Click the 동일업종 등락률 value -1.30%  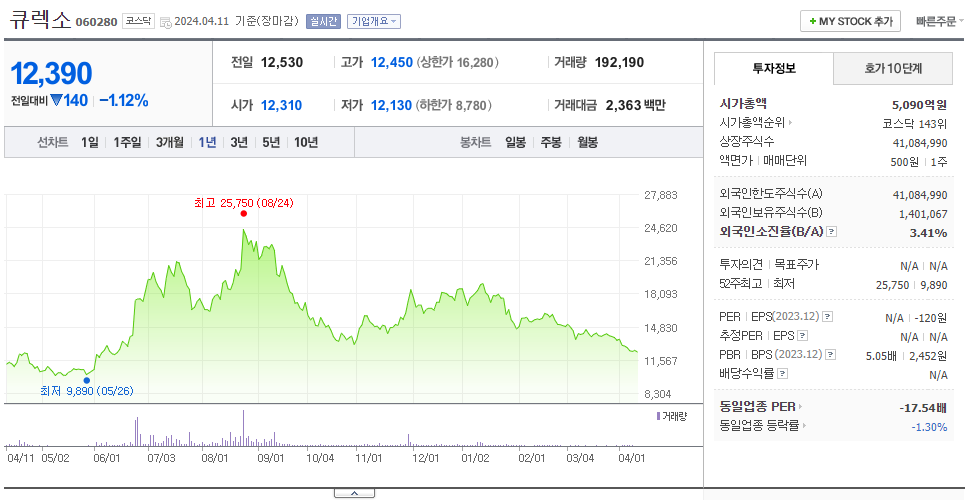point(929,427)
